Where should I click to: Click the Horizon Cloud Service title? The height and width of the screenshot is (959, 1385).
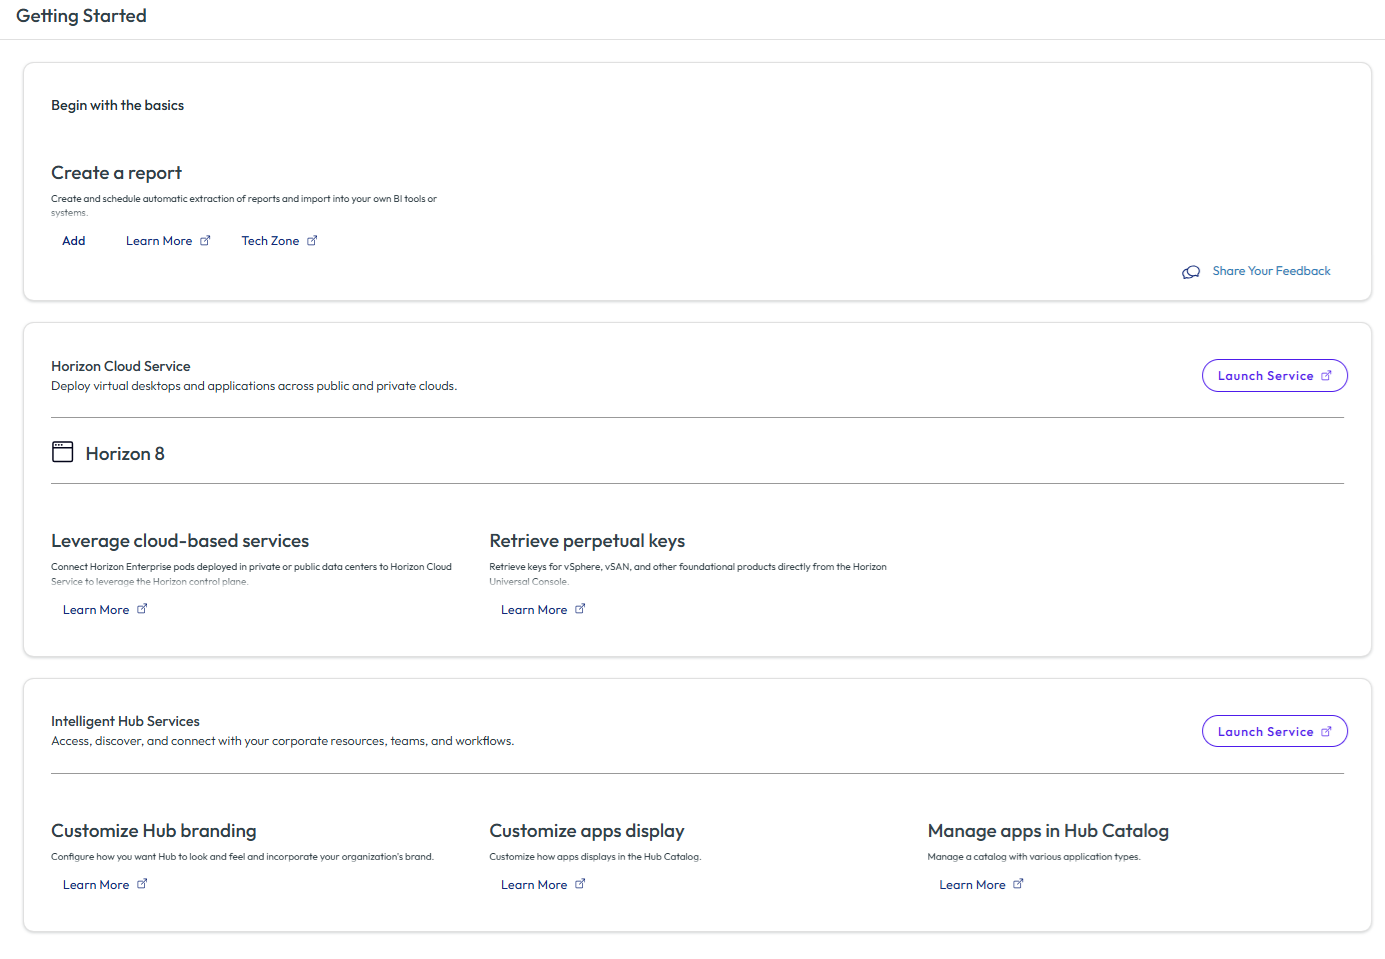pyautogui.click(x=121, y=366)
